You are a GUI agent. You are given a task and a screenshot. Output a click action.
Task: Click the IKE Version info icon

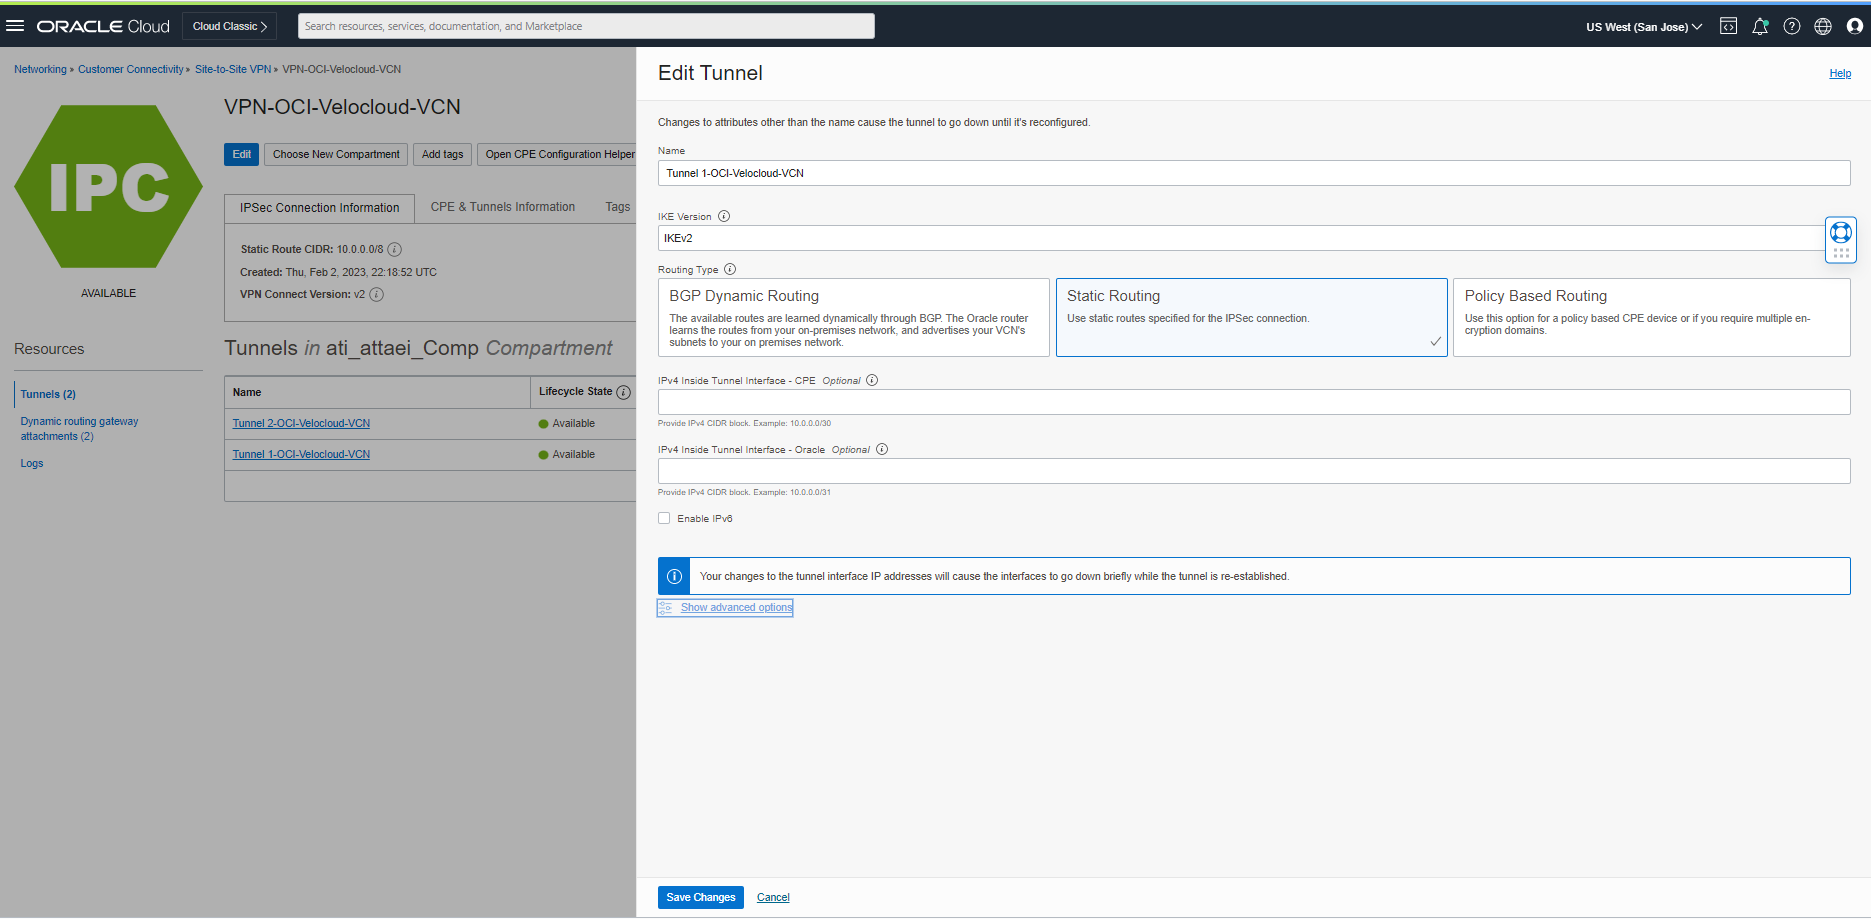[724, 216]
